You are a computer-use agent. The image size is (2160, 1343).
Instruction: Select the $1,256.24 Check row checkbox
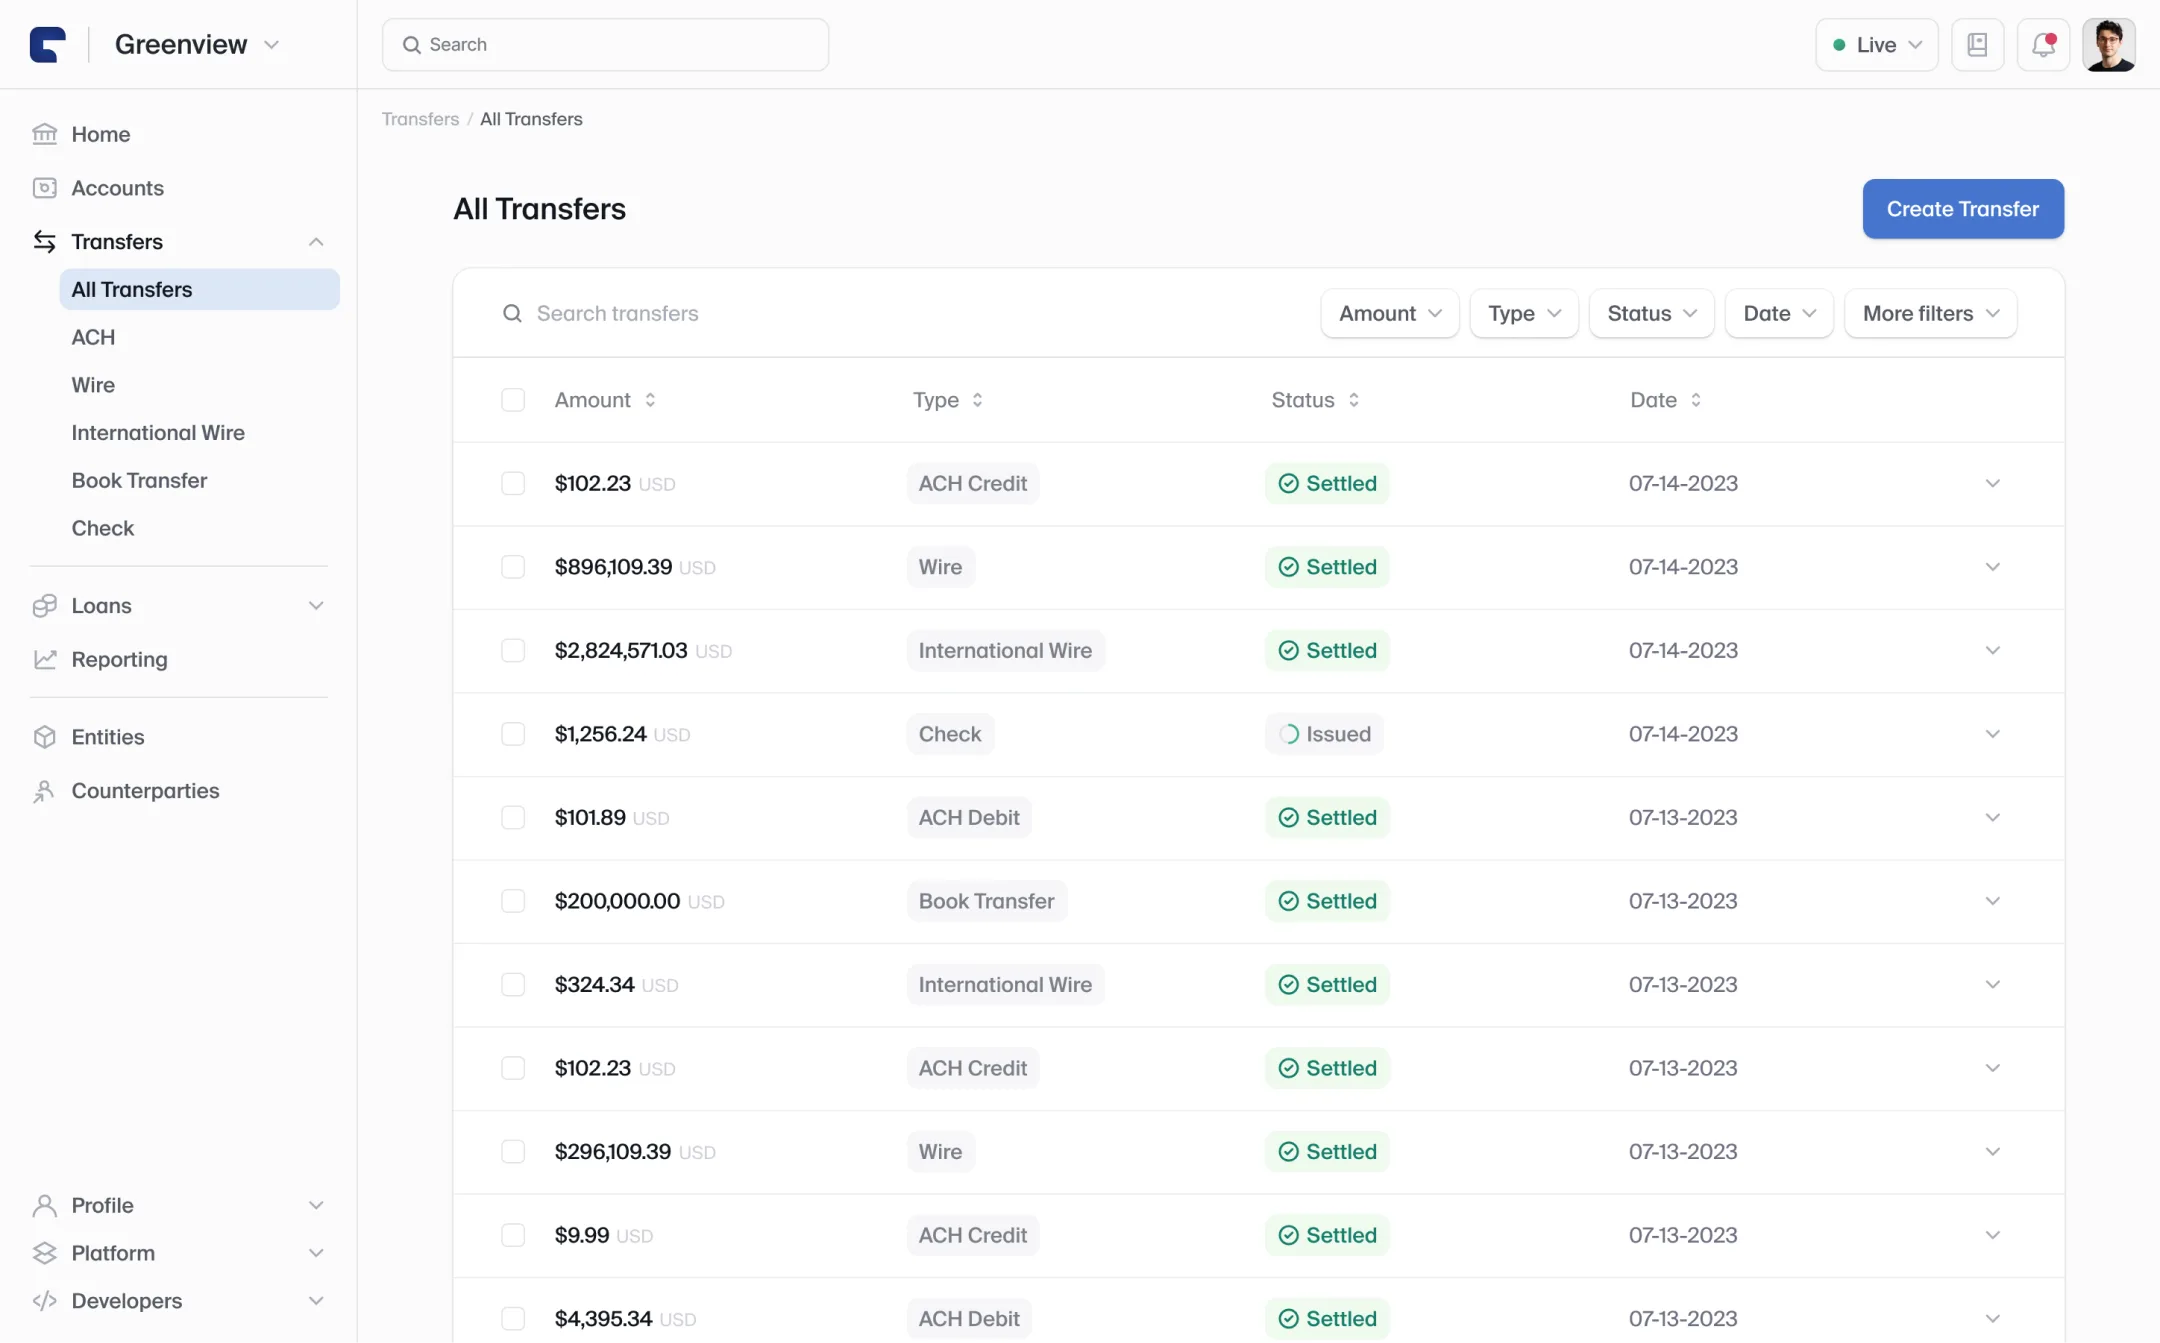tap(513, 734)
